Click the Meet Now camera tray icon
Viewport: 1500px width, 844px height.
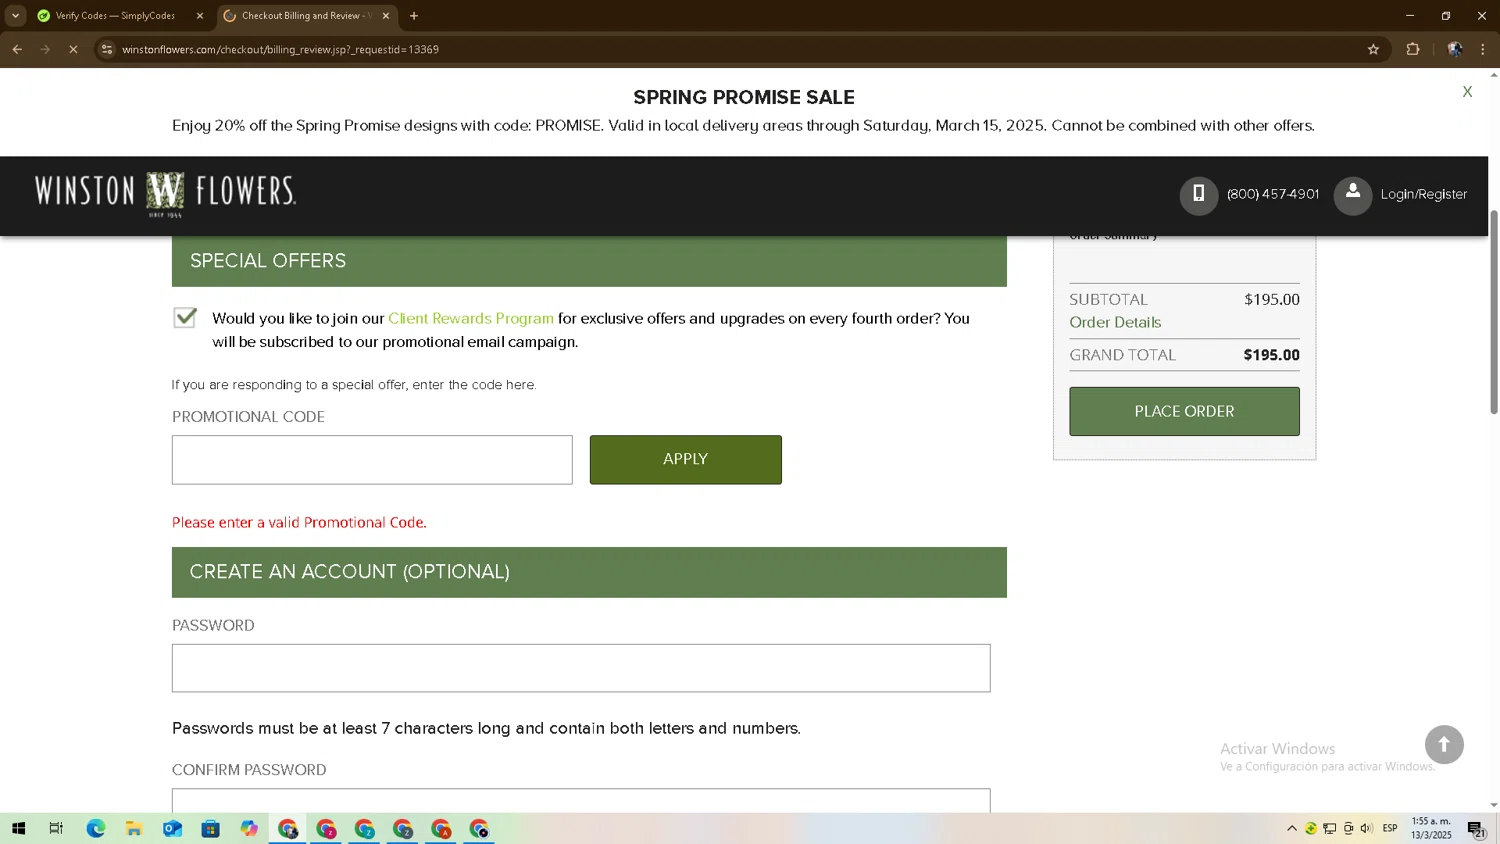pyautogui.click(x=1348, y=828)
